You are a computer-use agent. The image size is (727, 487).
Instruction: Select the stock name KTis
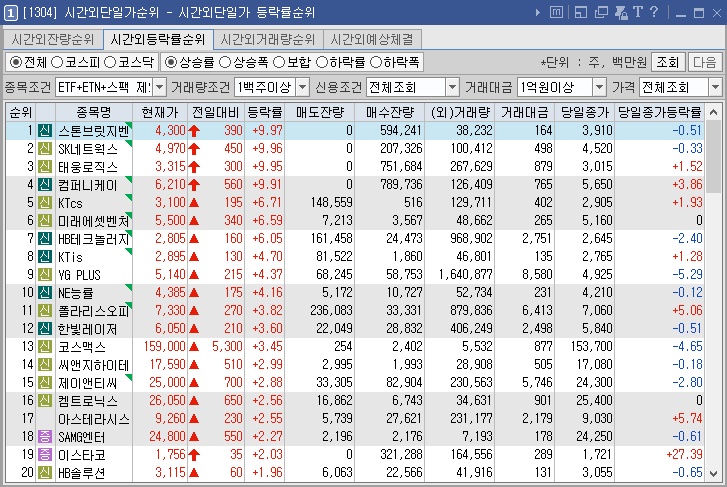pos(70,257)
